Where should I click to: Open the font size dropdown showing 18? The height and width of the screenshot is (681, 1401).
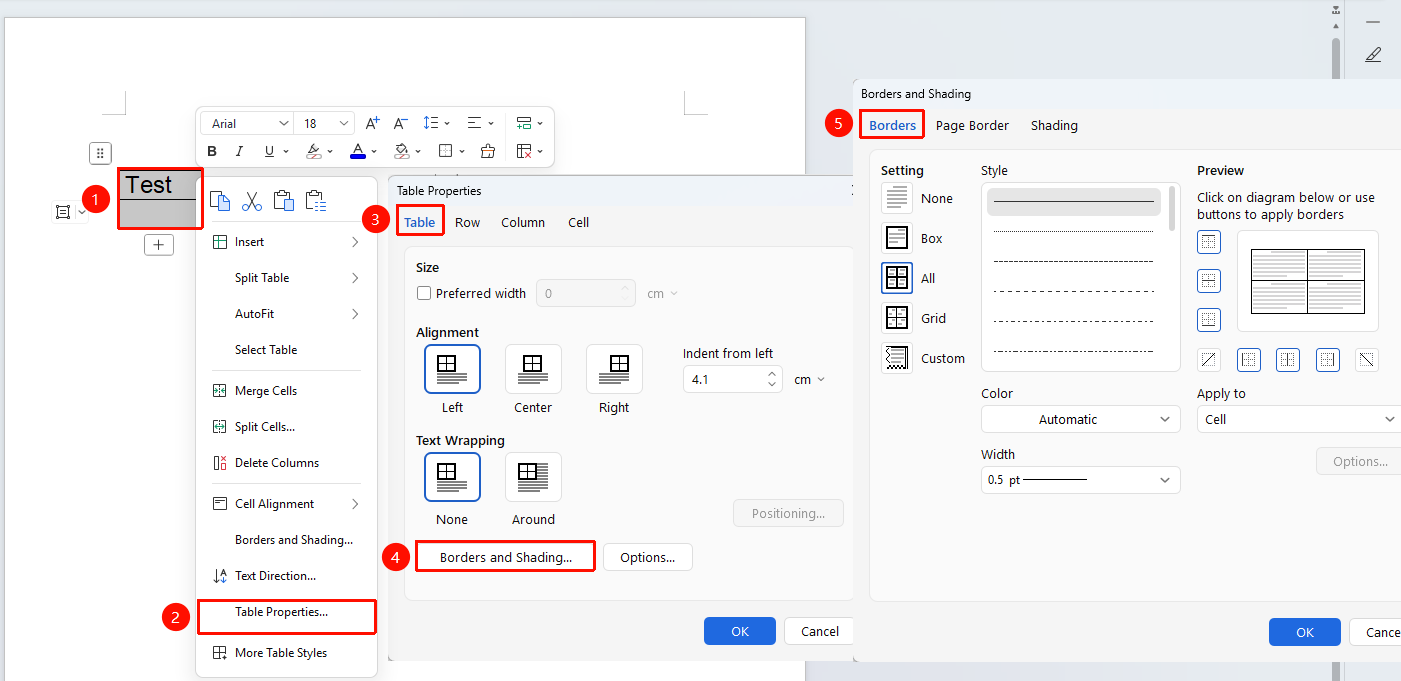coord(326,123)
